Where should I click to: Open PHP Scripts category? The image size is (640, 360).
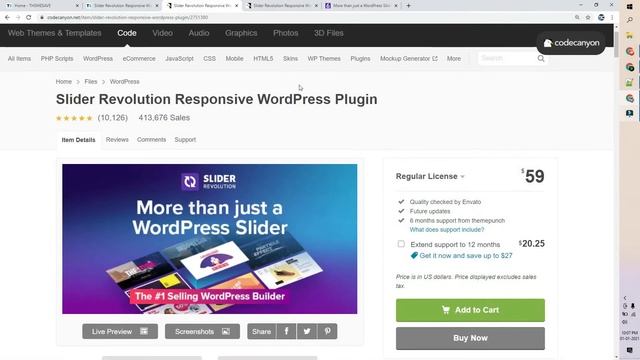[57, 59]
